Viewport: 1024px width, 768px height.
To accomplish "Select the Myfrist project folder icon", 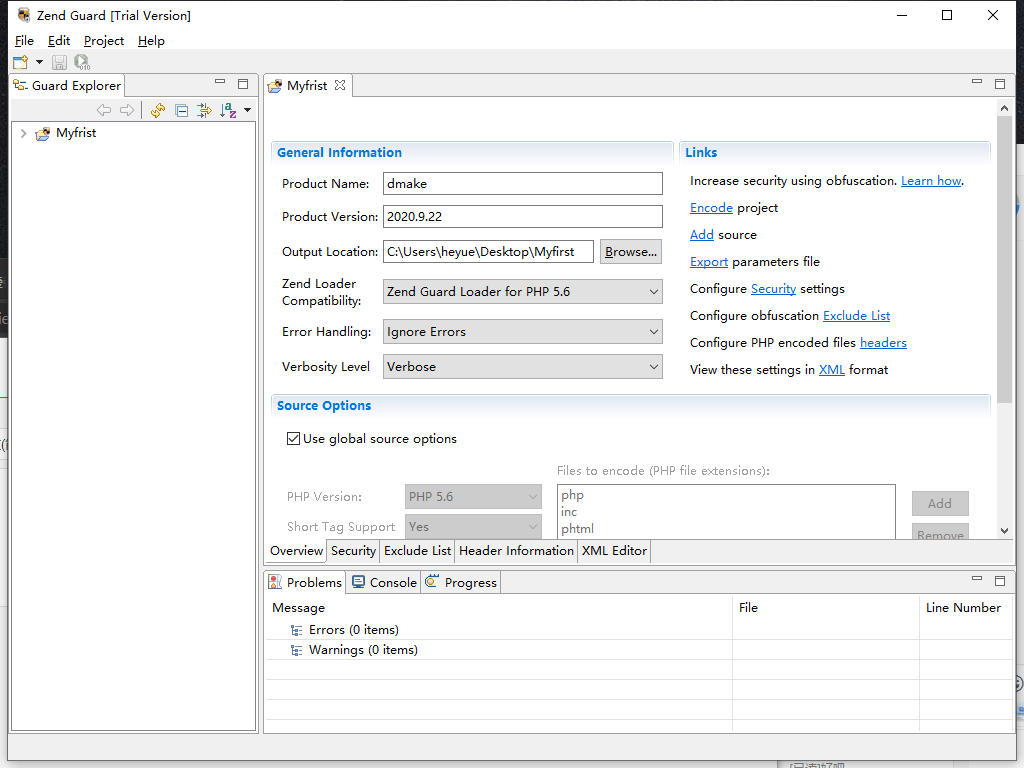I will [x=43, y=134].
